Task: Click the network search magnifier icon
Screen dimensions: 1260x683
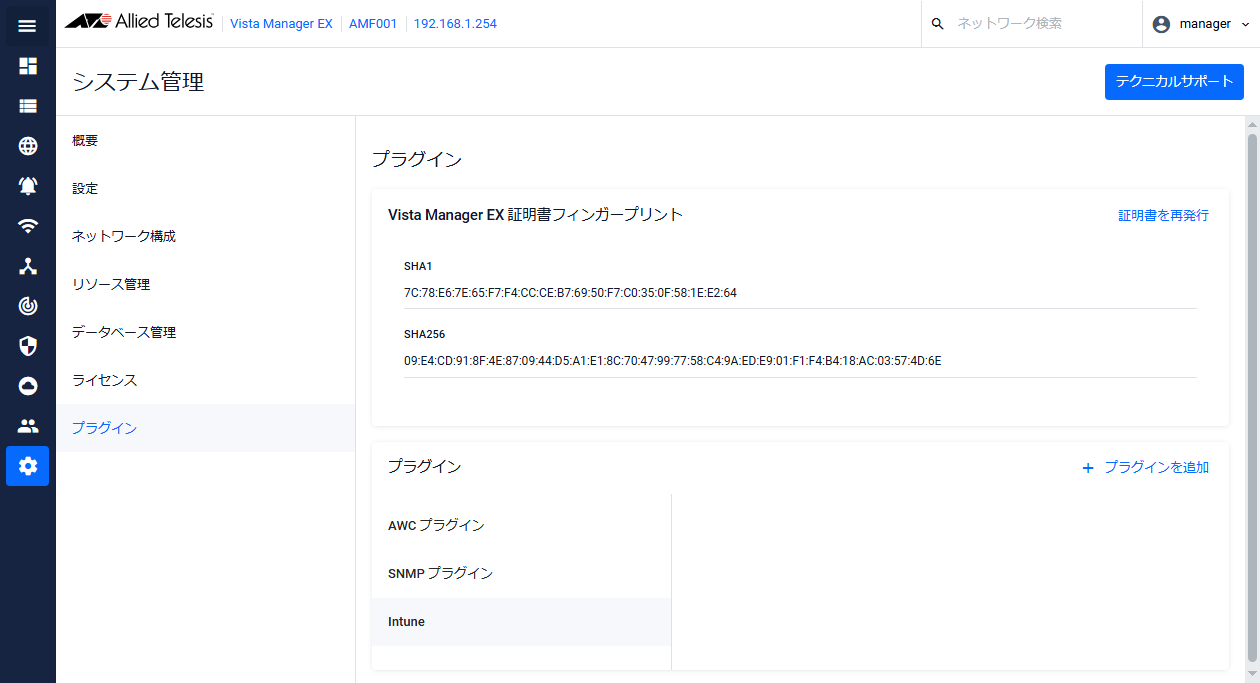Action: pos(937,24)
